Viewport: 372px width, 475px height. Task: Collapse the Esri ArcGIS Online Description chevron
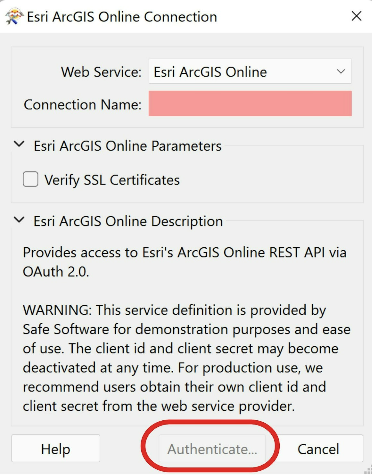(x=19, y=220)
